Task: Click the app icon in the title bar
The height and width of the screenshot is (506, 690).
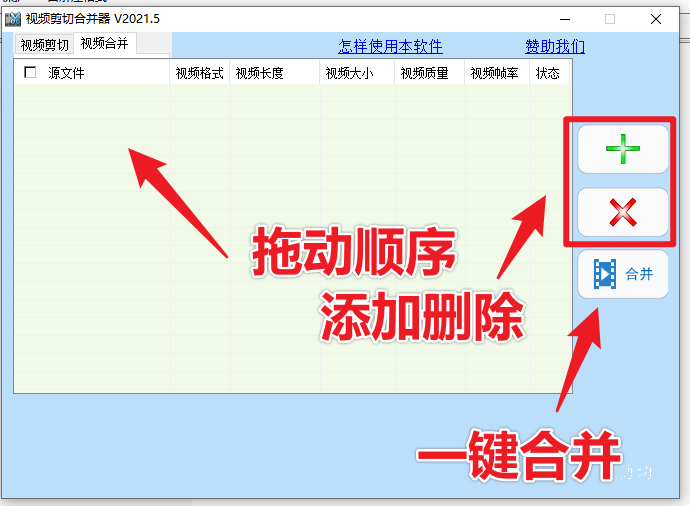Action: click(13, 19)
